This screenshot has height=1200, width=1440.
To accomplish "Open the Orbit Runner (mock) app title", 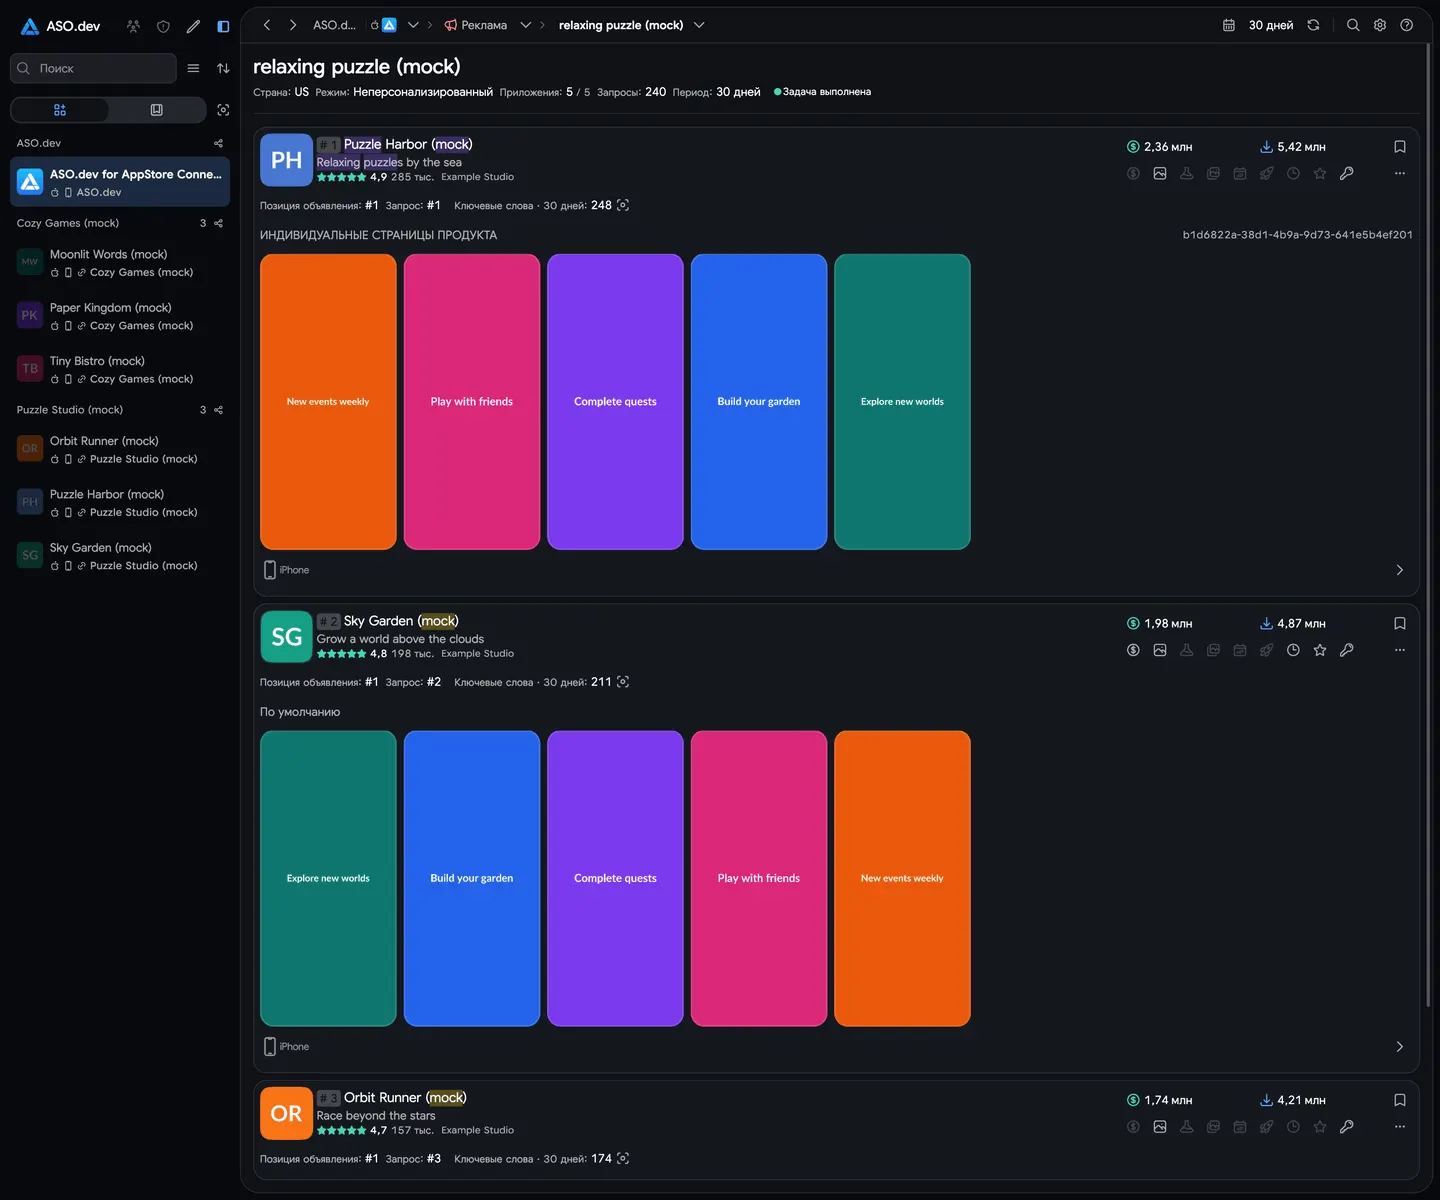I will coord(405,1098).
